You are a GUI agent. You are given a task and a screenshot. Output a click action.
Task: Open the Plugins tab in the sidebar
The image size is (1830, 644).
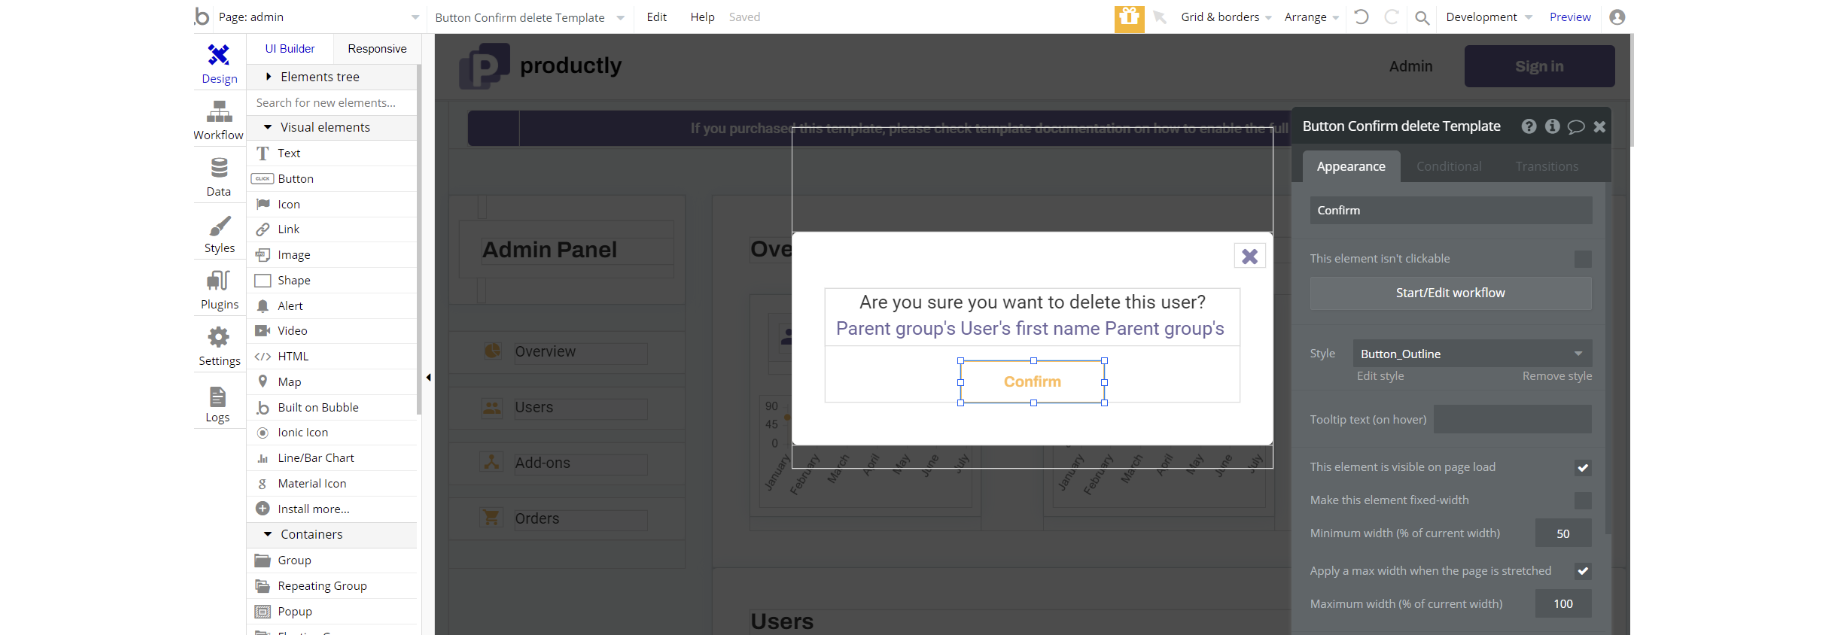[219, 290]
